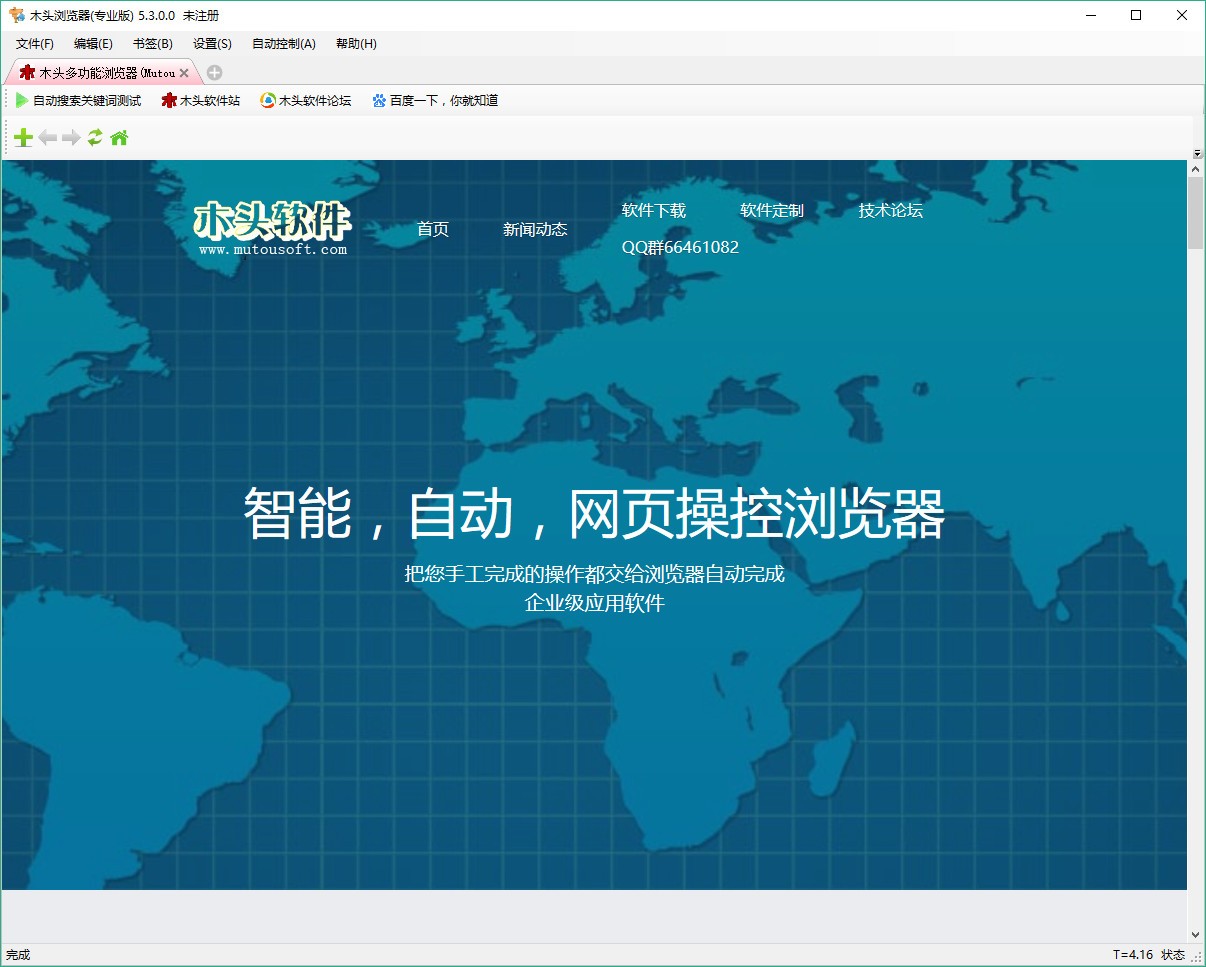Screen dimensions: 1206x967
Task: Click the red icon beside 木头软件站
Action: pos(169,101)
